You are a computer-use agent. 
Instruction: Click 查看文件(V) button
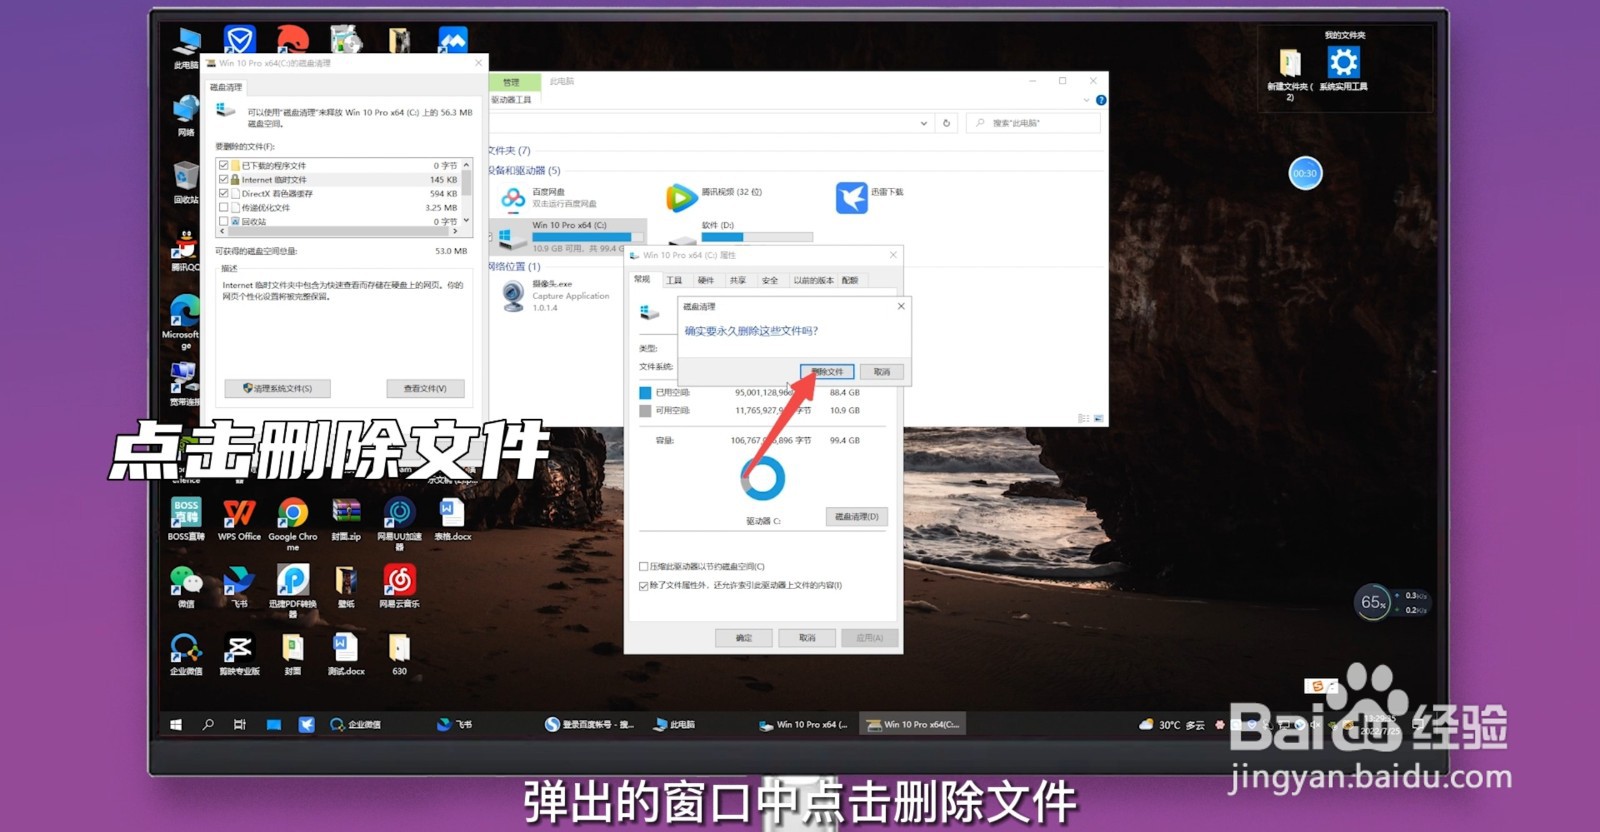click(425, 388)
